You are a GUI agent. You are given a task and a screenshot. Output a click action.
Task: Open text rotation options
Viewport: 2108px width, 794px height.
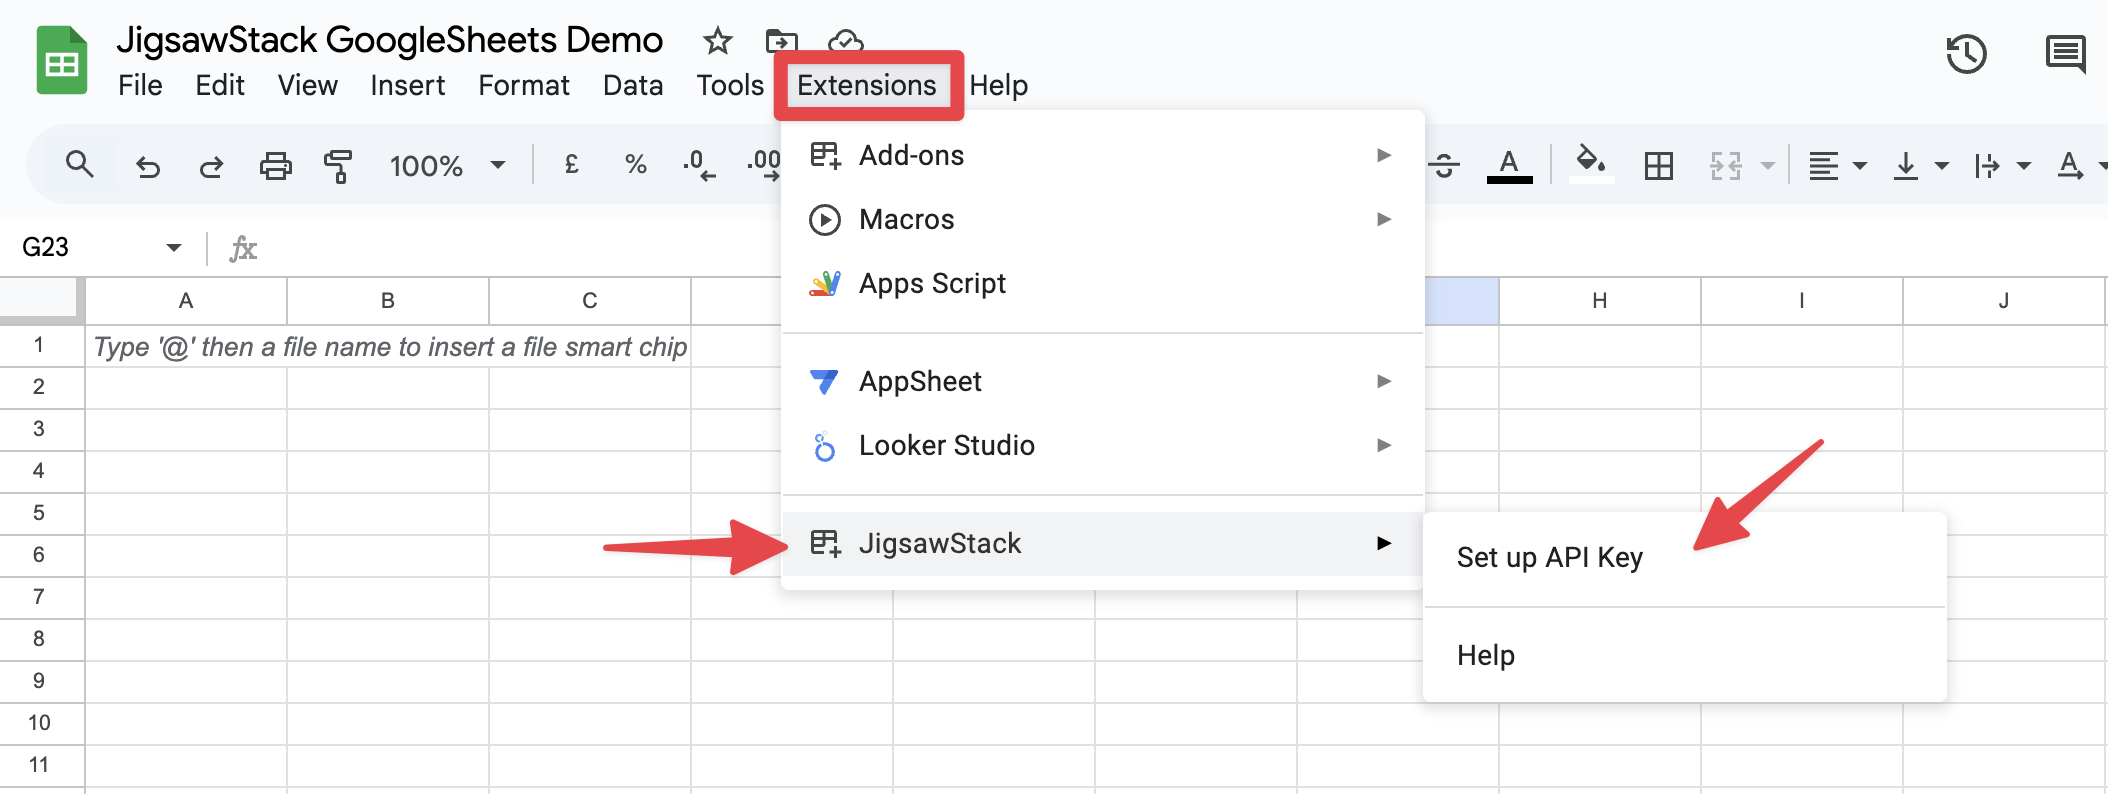click(2081, 166)
